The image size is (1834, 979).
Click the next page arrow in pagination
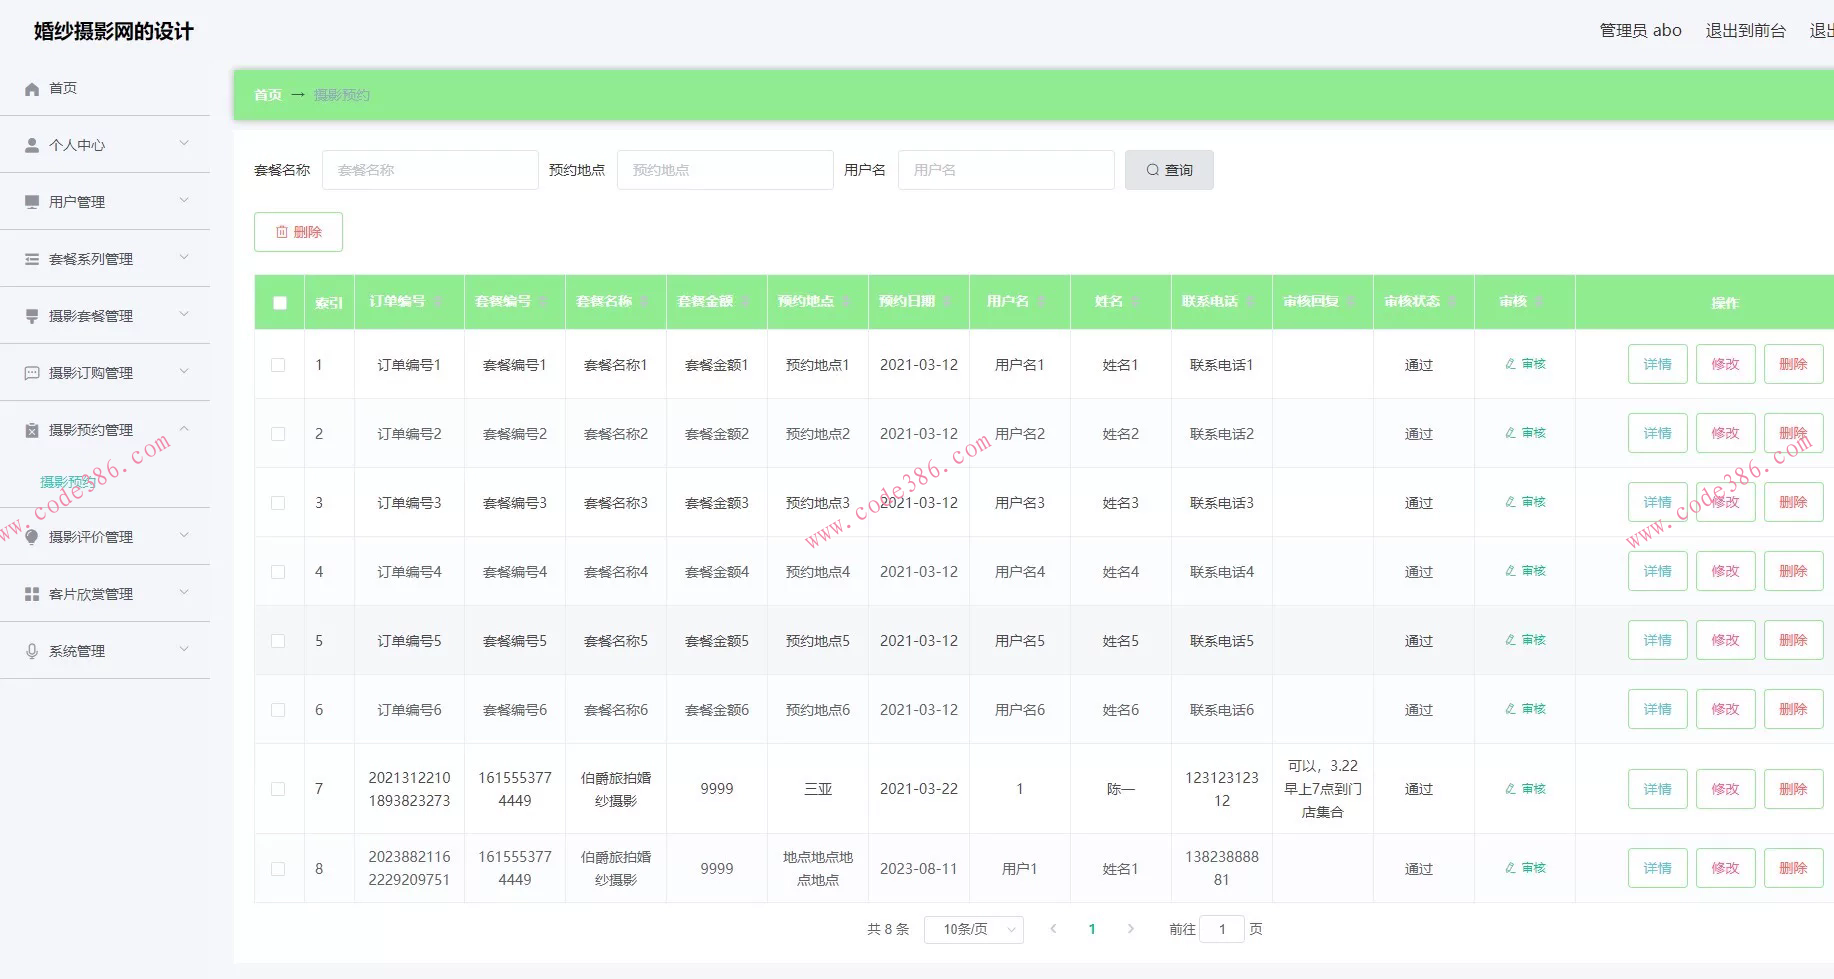pyautogui.click(x=1131, y=929)
